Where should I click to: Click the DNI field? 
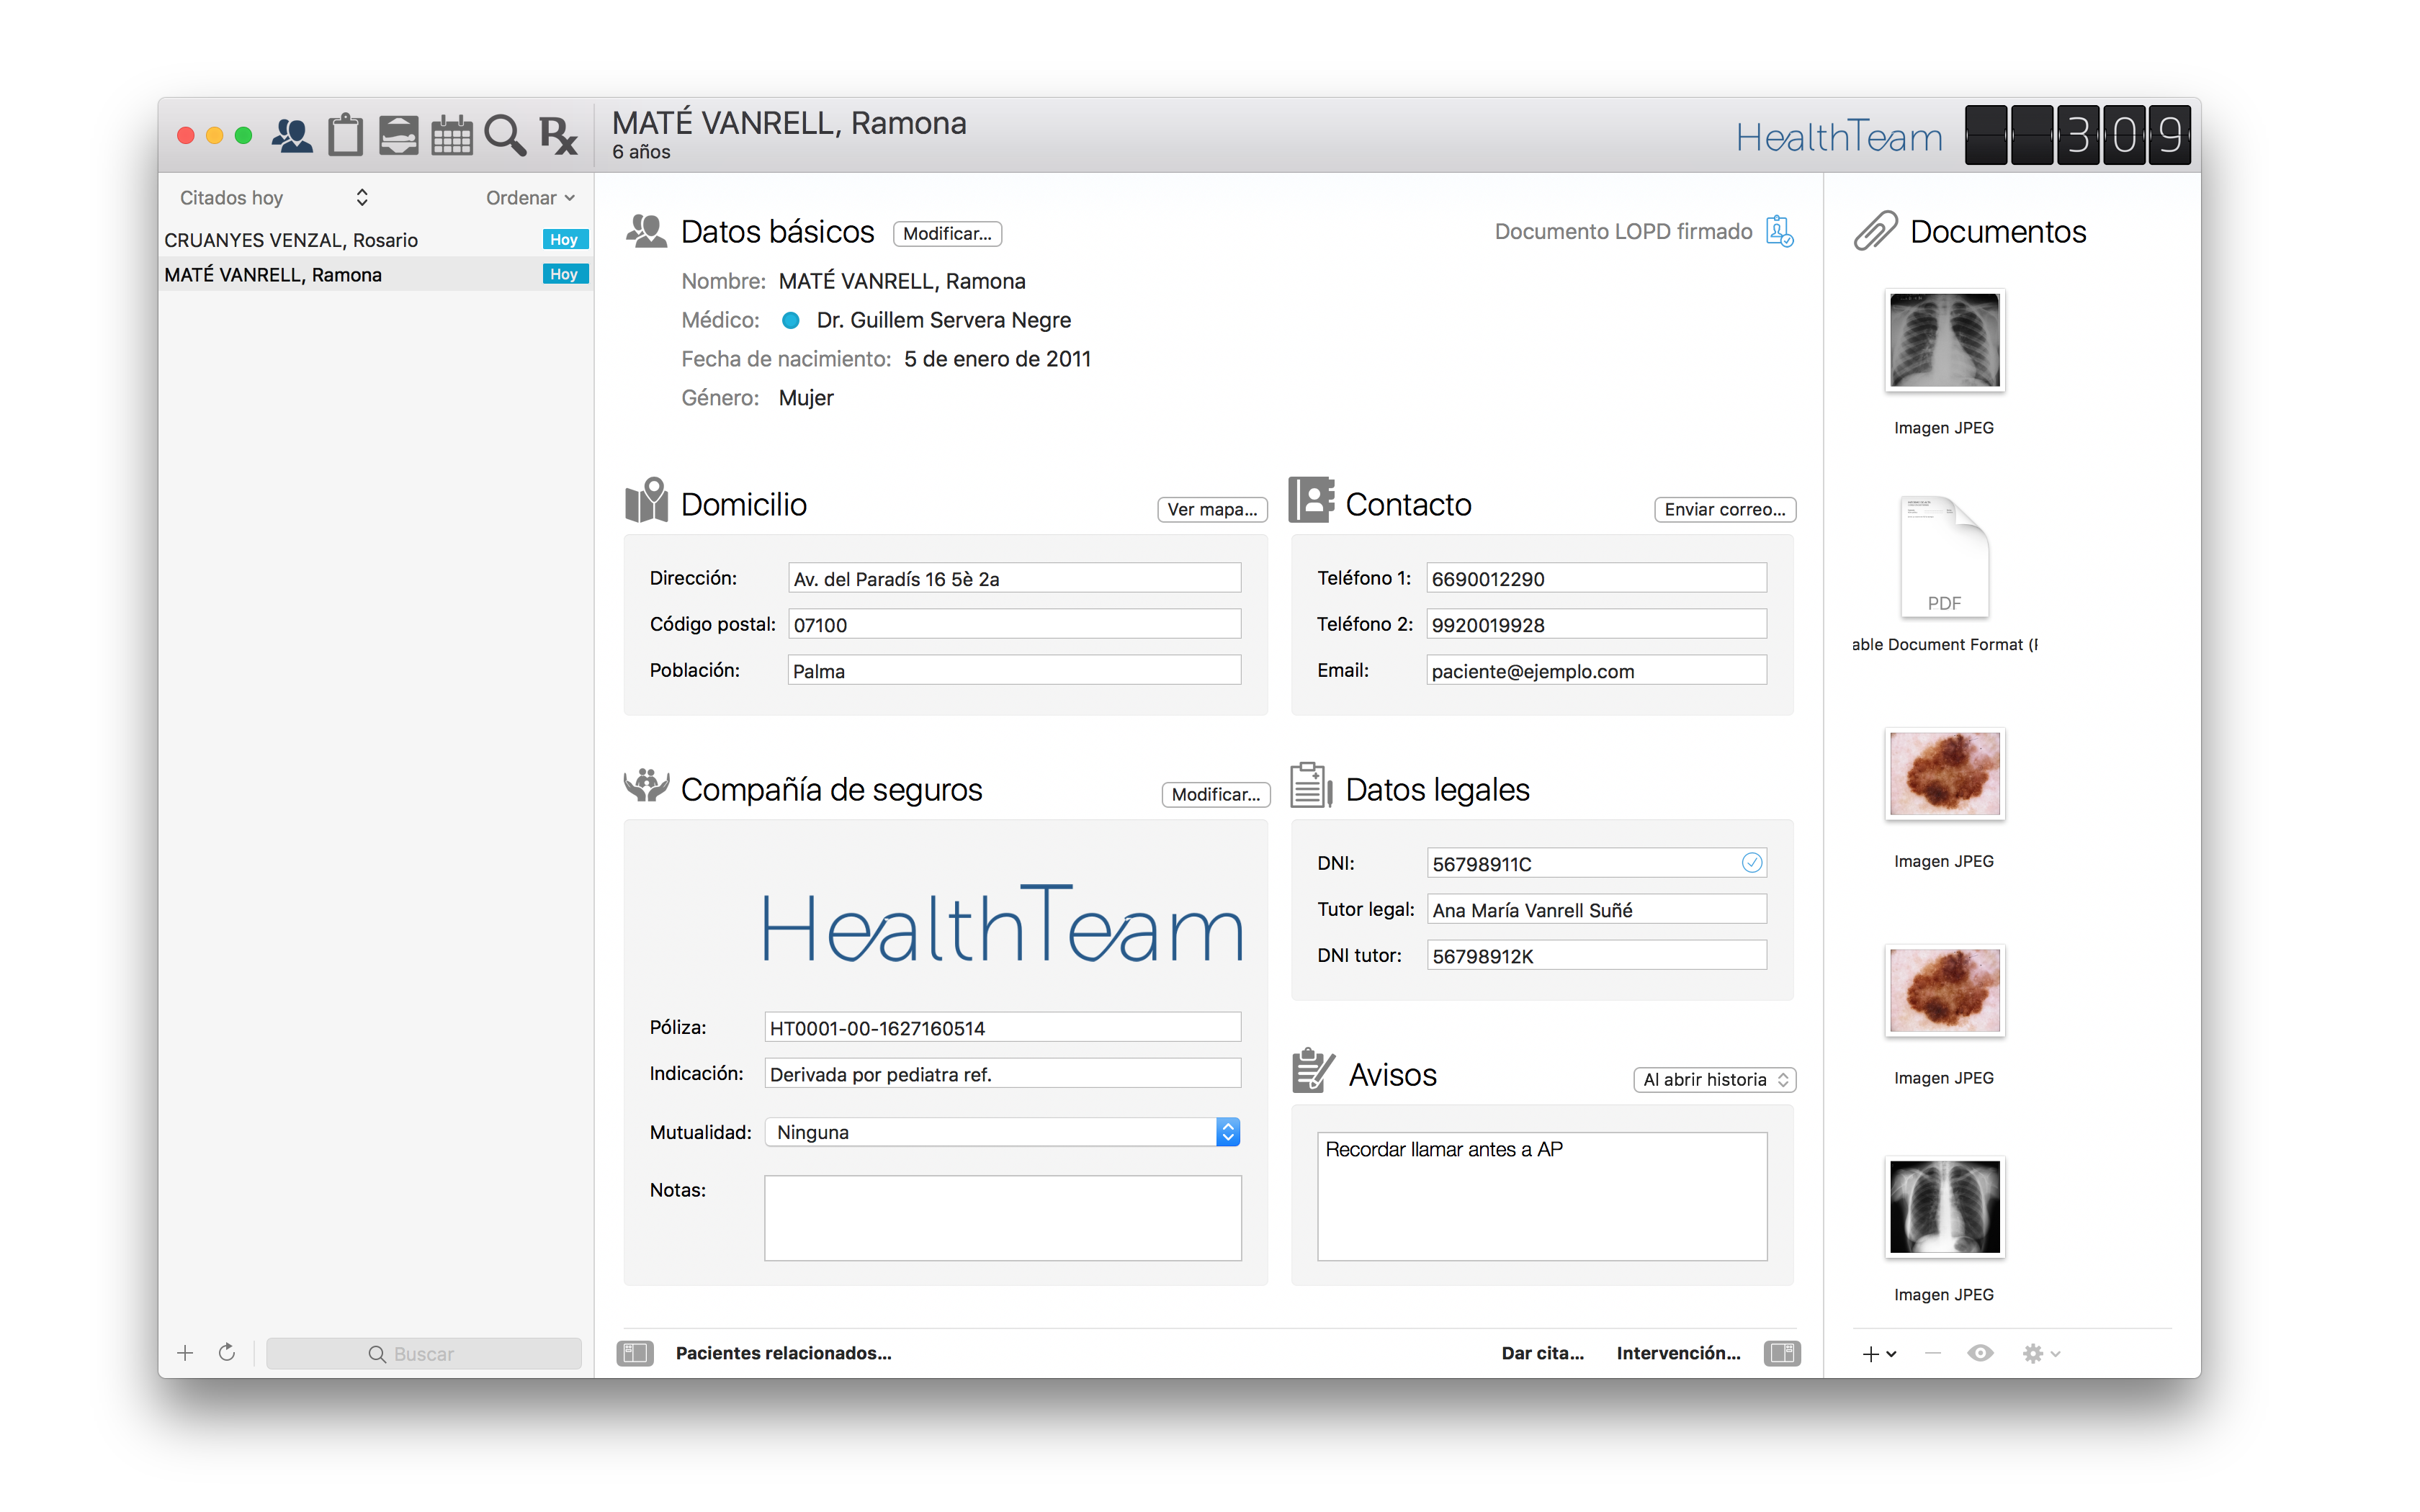pyautogui.click(x=1596, y=863)
